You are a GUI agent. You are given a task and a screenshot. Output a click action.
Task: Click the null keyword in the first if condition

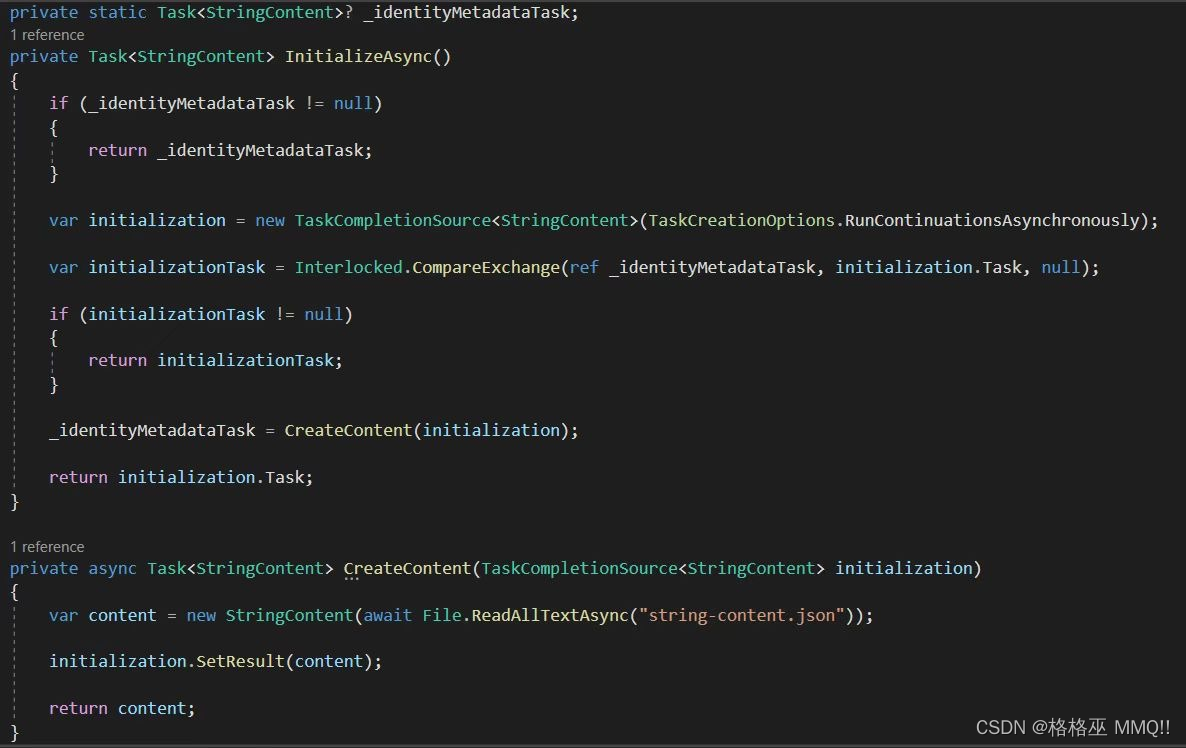pos(352,102)
